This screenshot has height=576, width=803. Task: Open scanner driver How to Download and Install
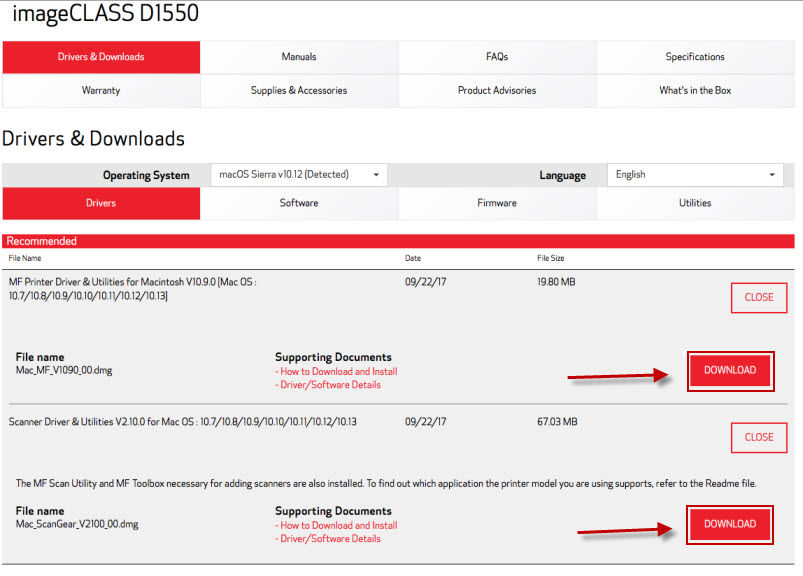click(339, 525)
